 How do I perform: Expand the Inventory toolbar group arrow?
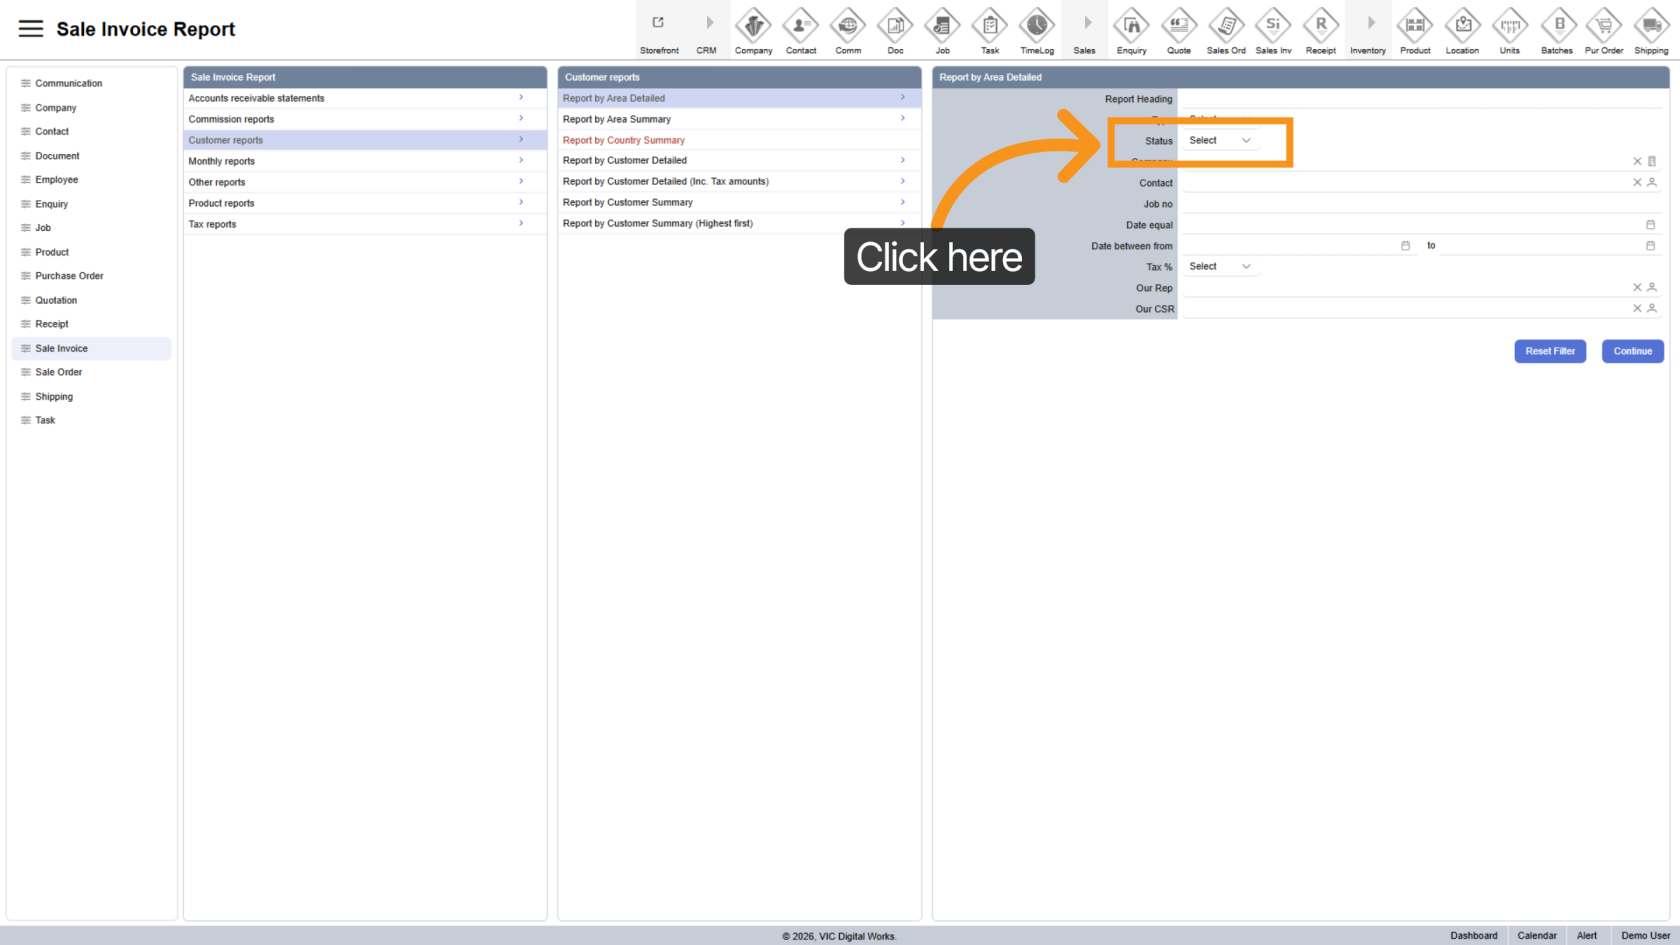tap(1370, 23)
